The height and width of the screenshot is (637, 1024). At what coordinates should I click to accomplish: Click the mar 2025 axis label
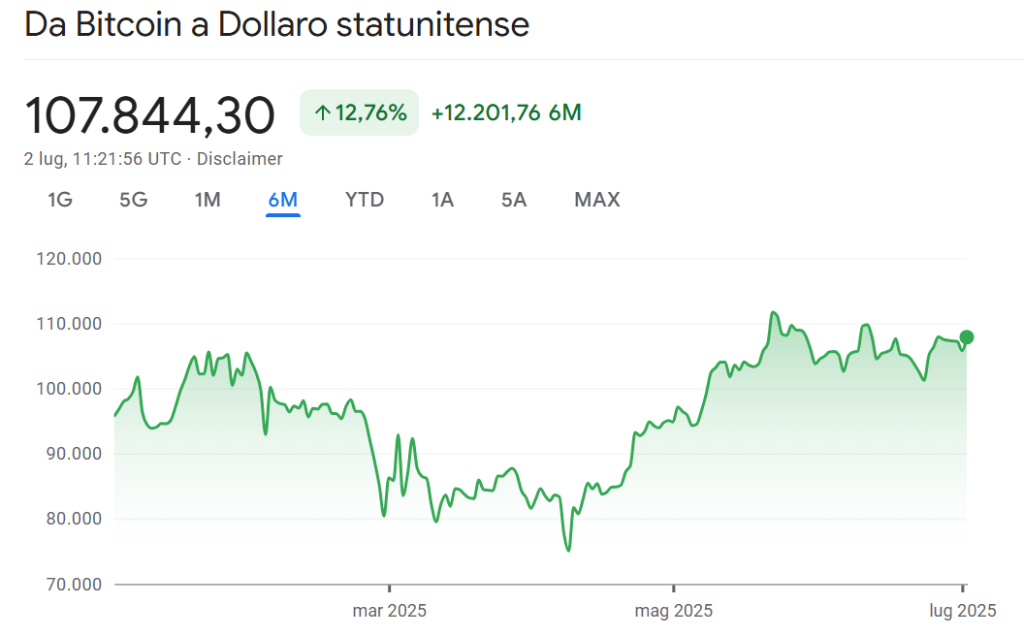point(389,609)
